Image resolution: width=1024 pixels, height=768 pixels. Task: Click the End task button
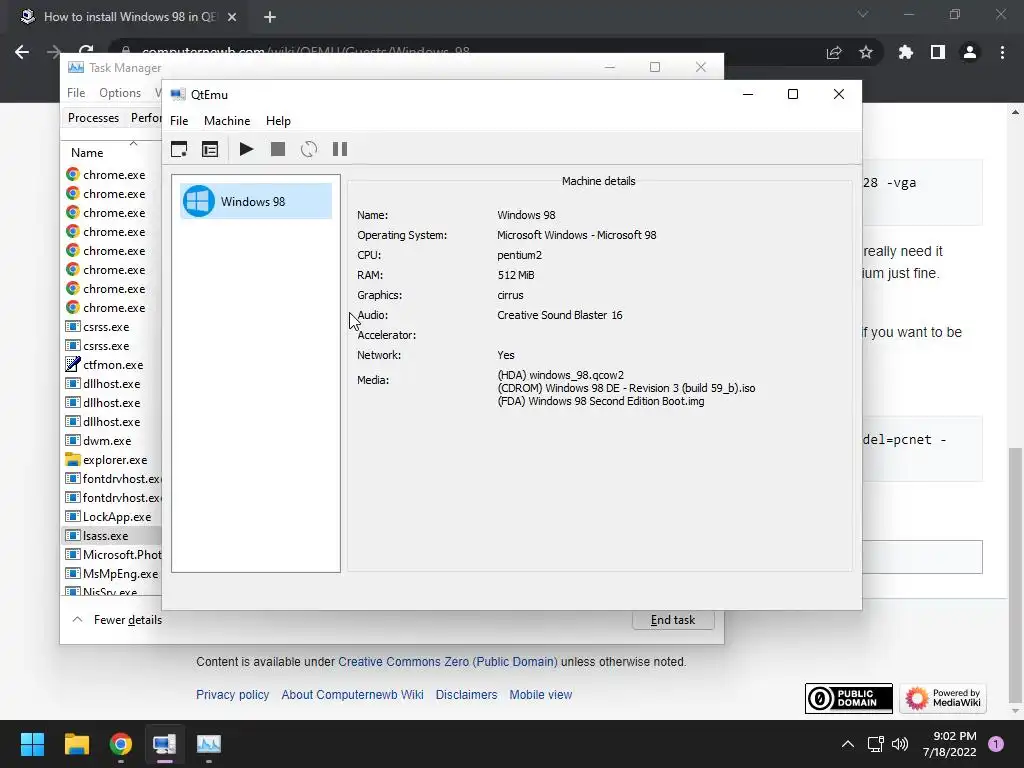coord(673,620)
